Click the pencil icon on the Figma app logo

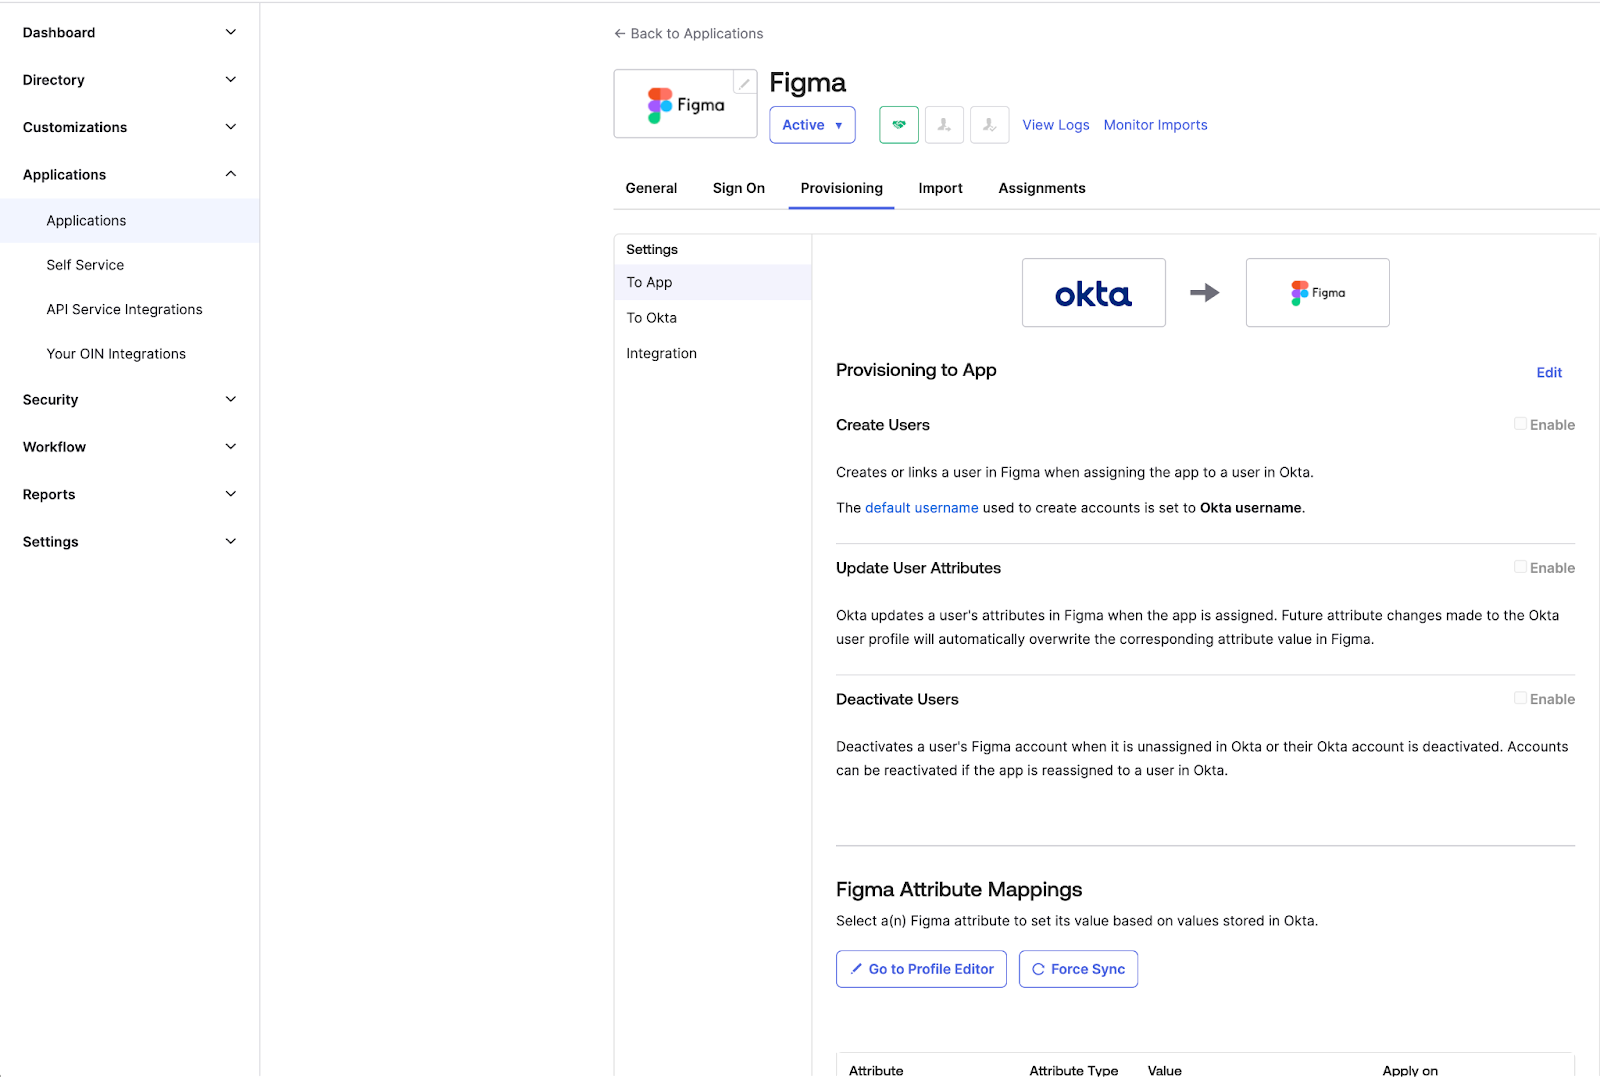(x=744, y=82)
